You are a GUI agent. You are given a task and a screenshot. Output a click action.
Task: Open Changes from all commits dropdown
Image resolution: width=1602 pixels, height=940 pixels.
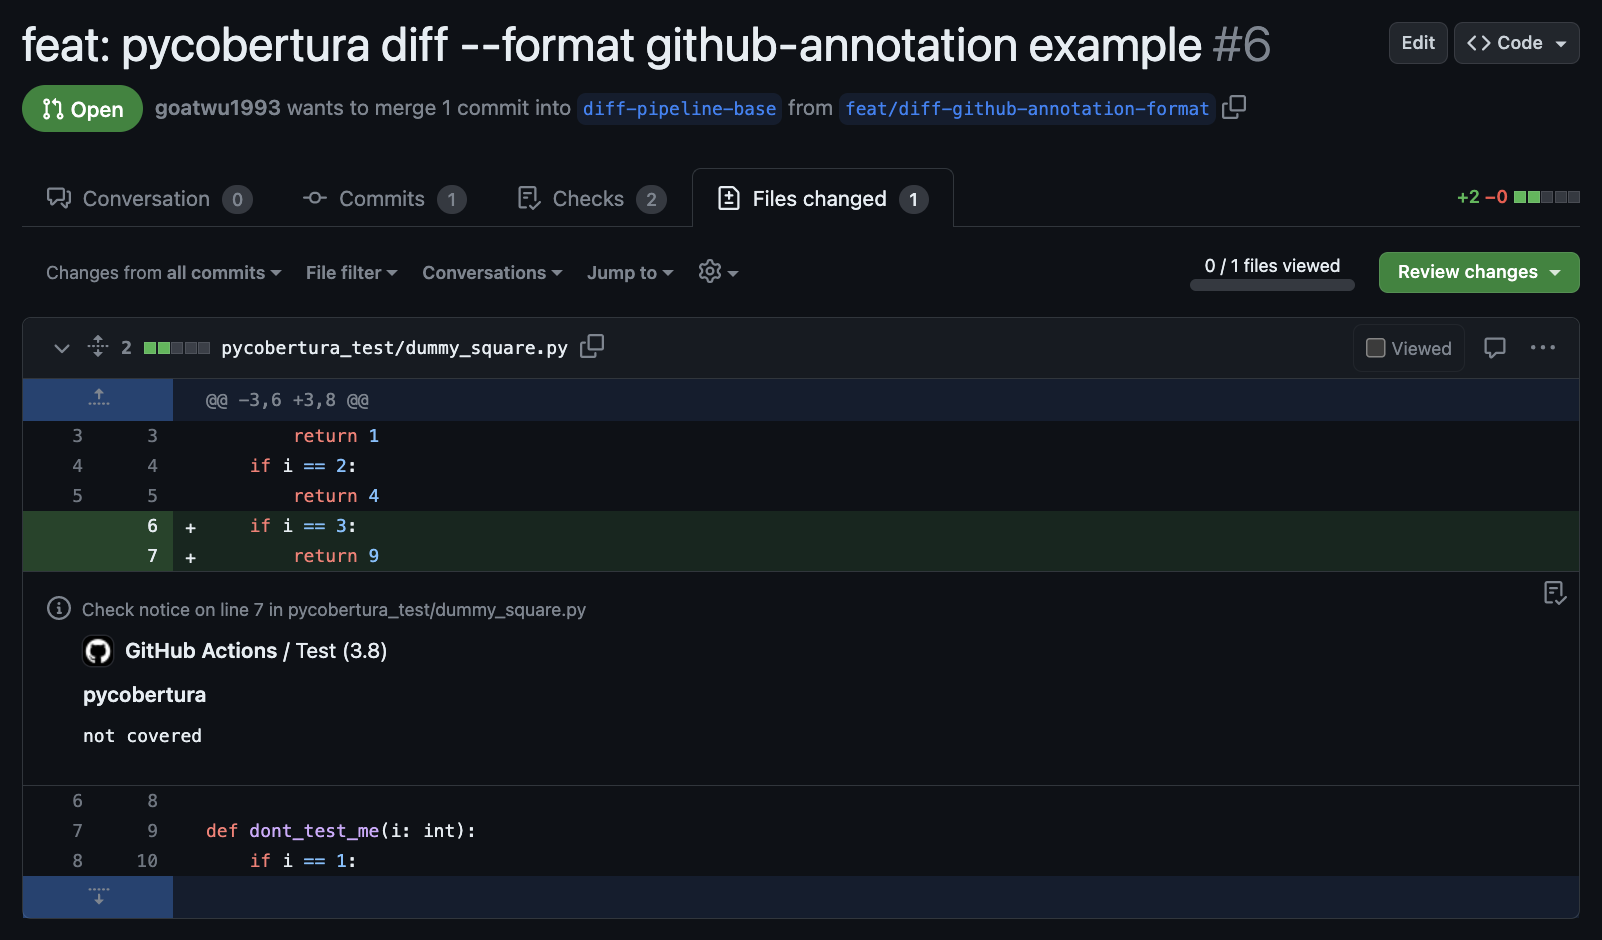(164, 272)
